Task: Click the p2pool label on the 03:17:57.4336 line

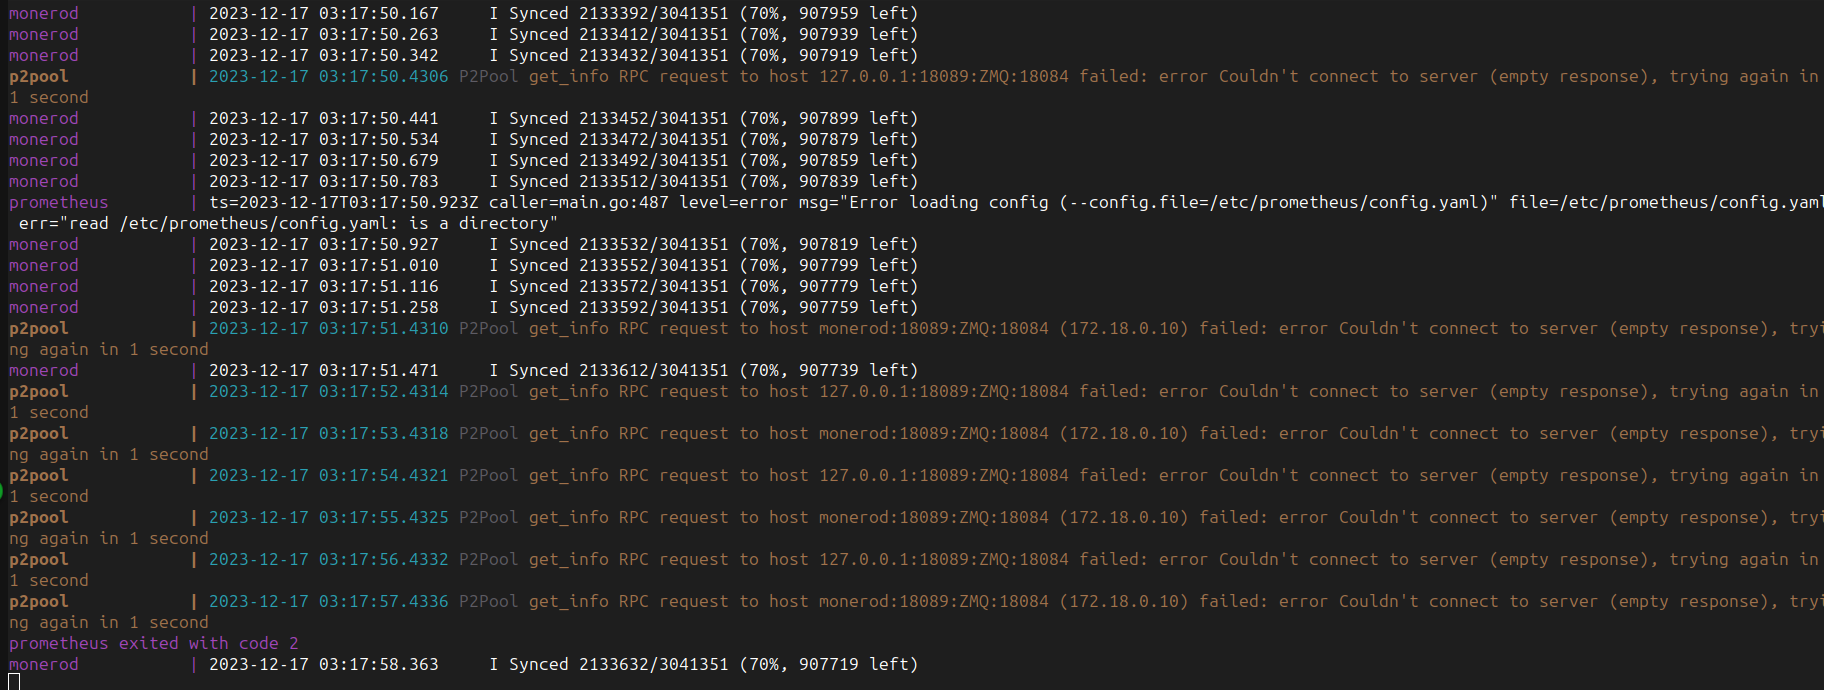Action: pyautogui.click(x=38, y=601)
